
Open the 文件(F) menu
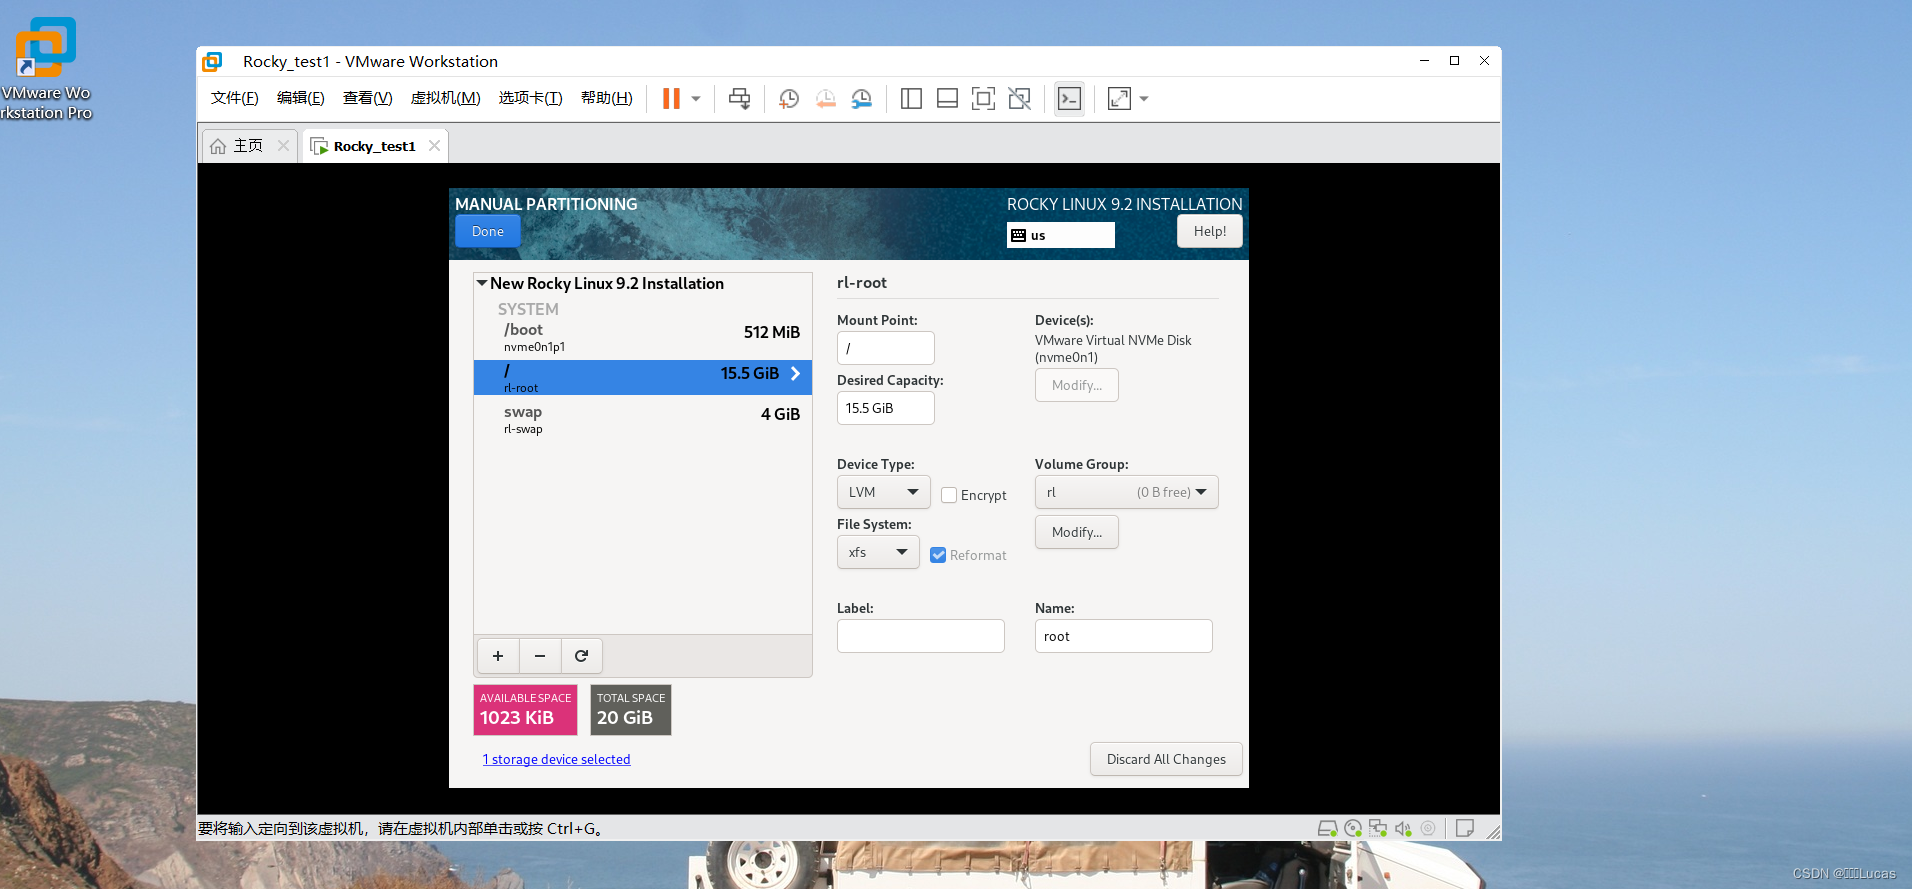[235, 98]
